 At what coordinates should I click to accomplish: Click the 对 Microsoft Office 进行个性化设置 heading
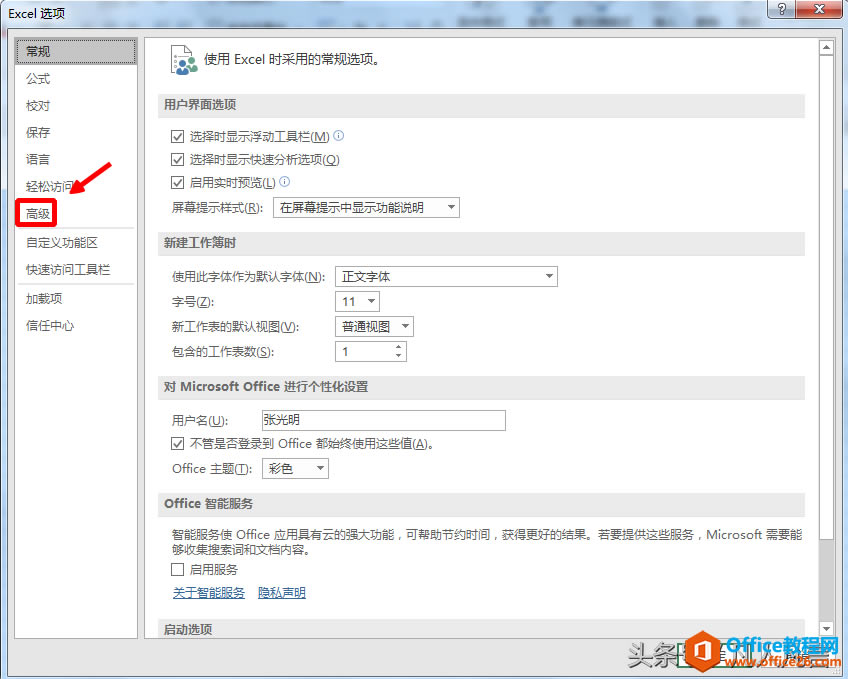coord(266,387)
